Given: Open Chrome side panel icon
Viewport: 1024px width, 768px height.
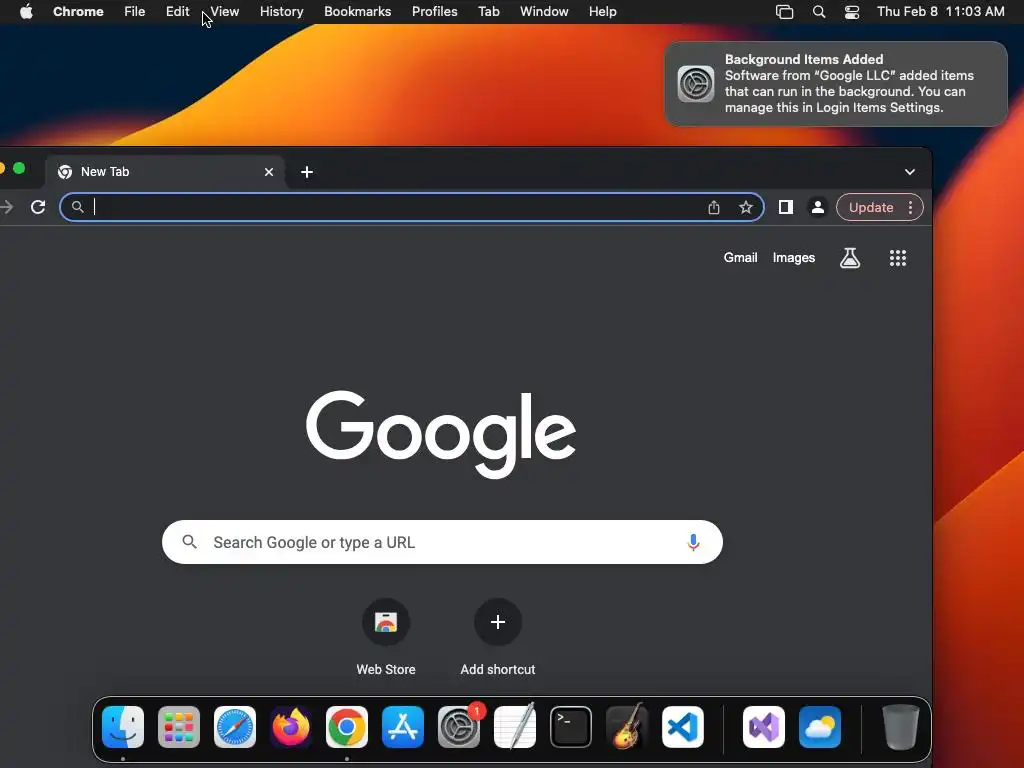Looking at the screenshot, I should [786, 207].
